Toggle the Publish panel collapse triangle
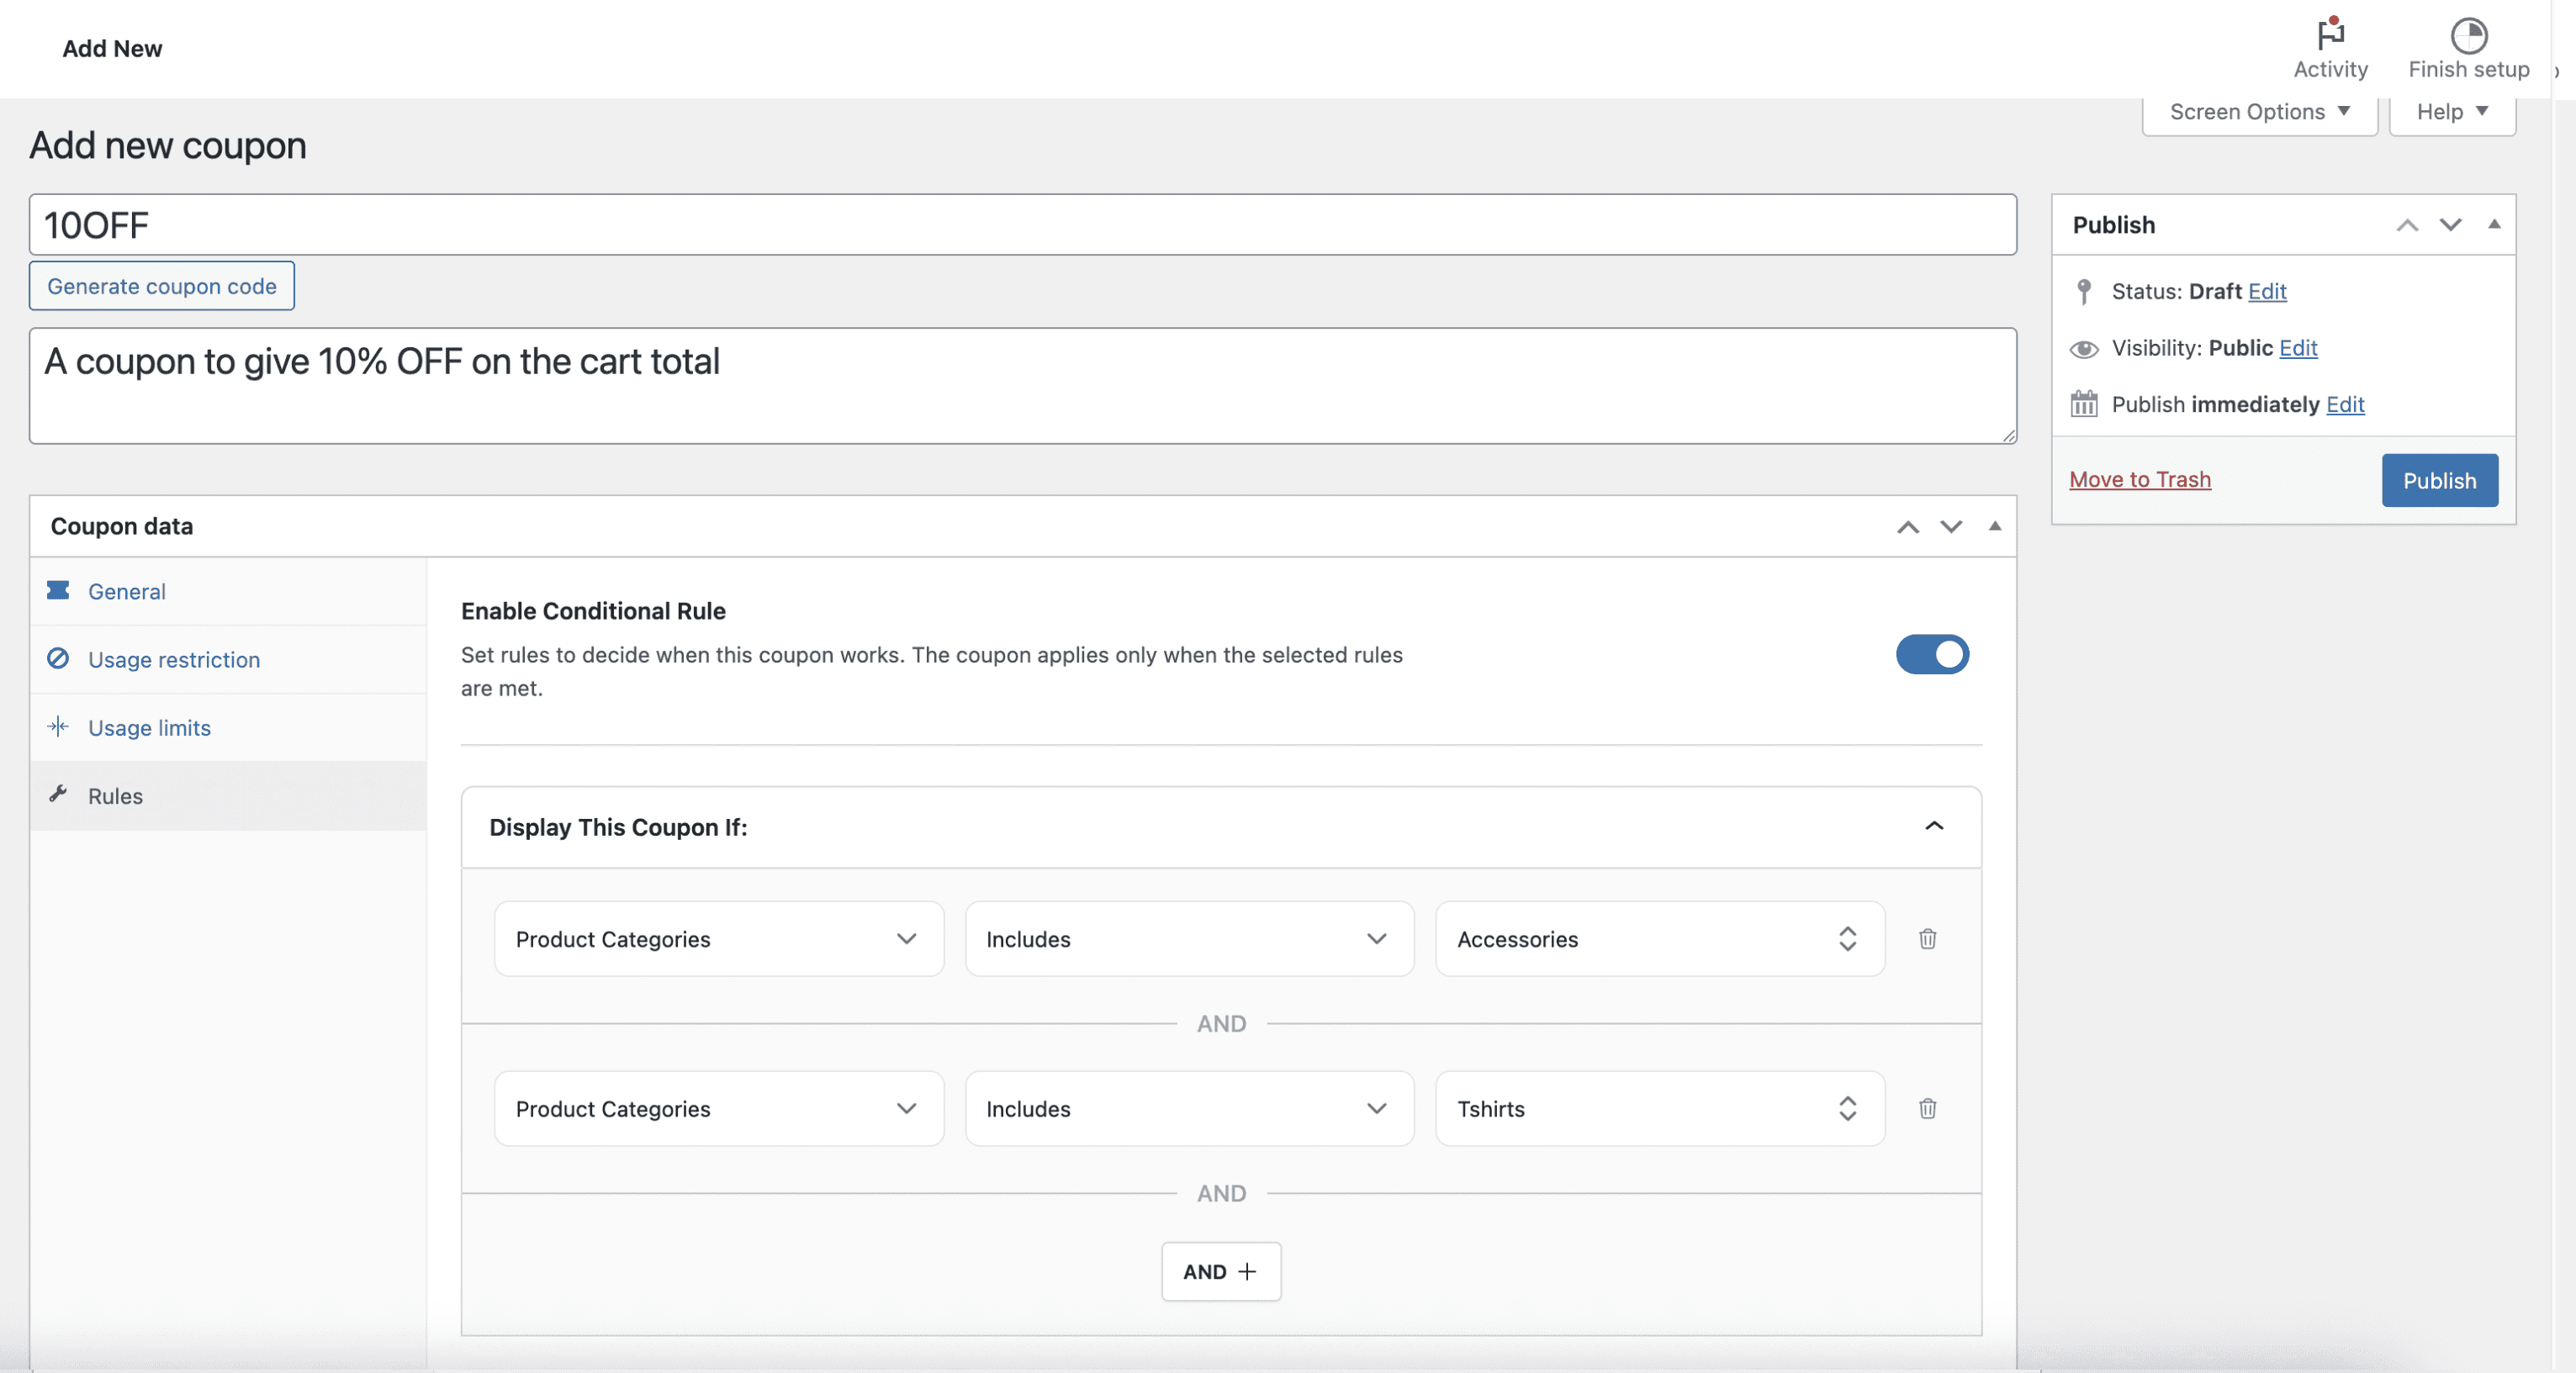Viewport: 2576px width, 1373px height. pyautogui.click(x=2494, y=224)
